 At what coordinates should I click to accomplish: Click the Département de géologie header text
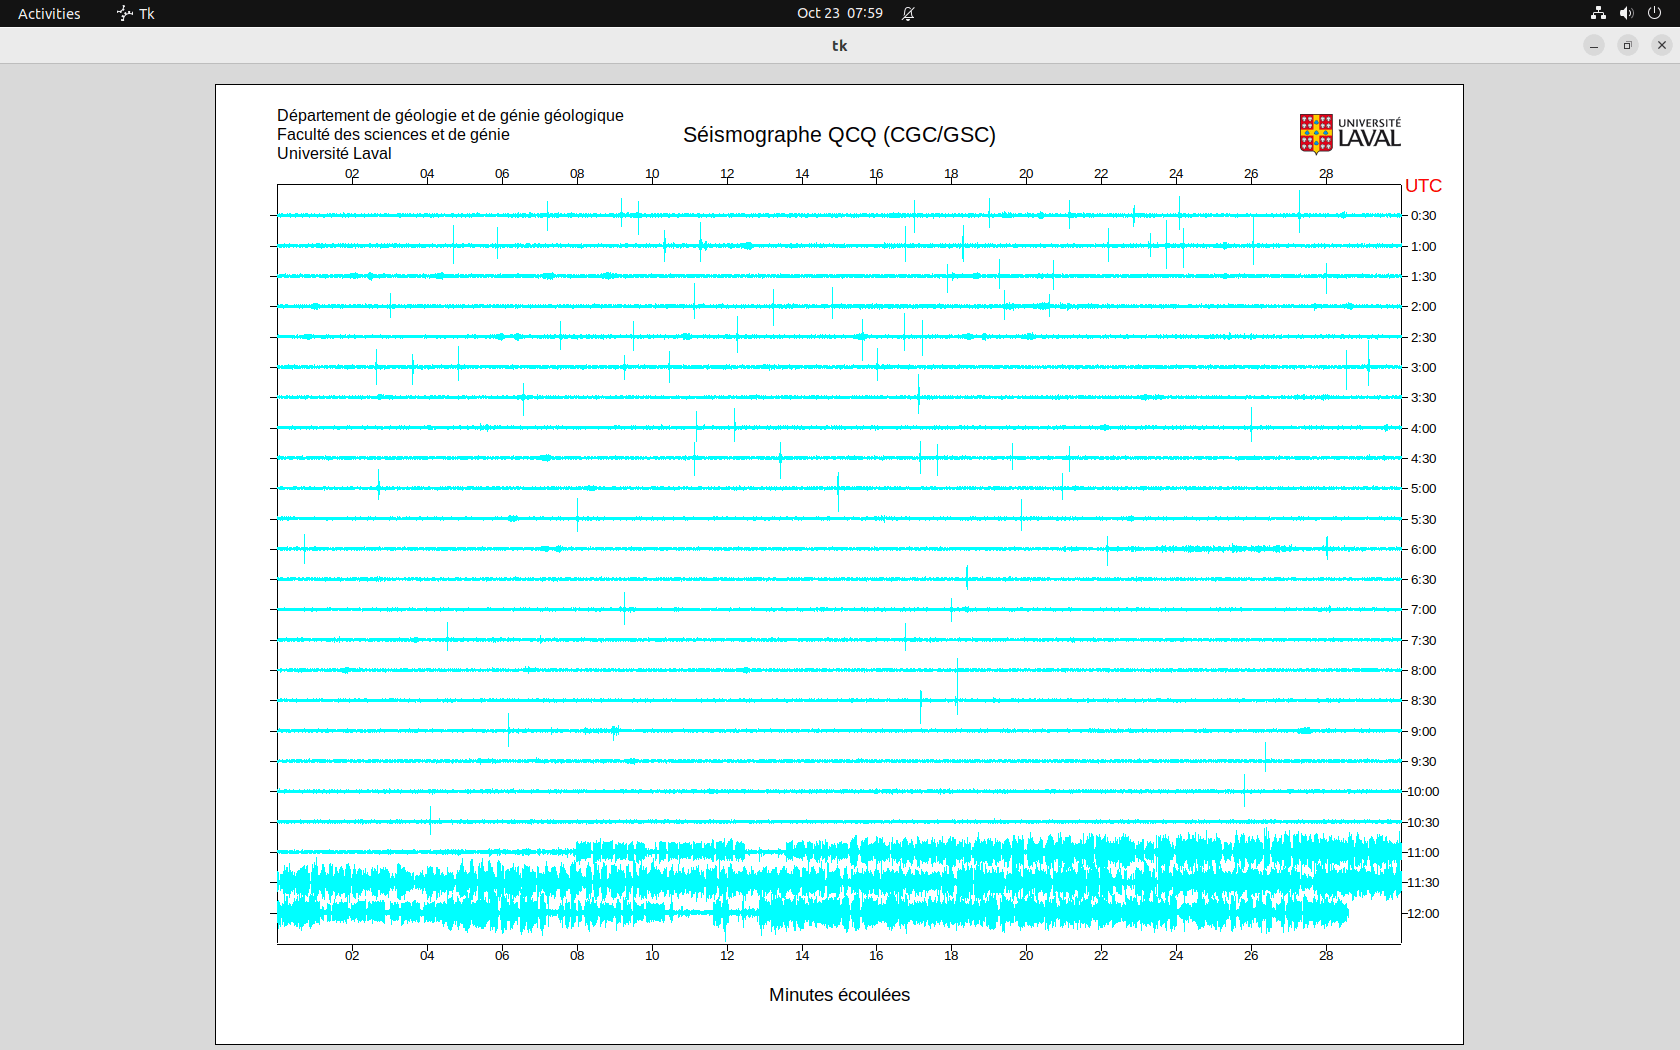[x=450, y=116]
